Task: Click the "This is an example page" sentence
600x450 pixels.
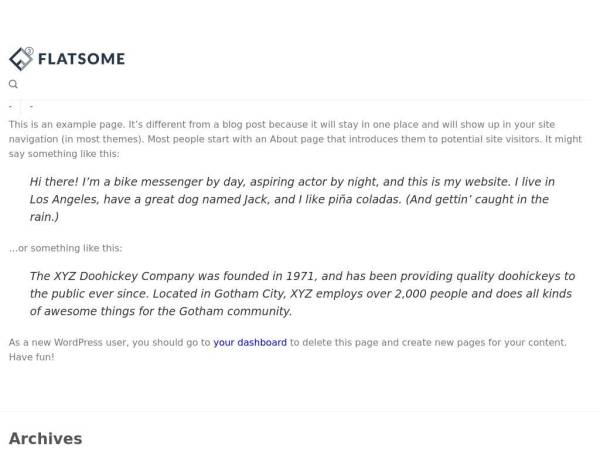Action: [71, 124]
